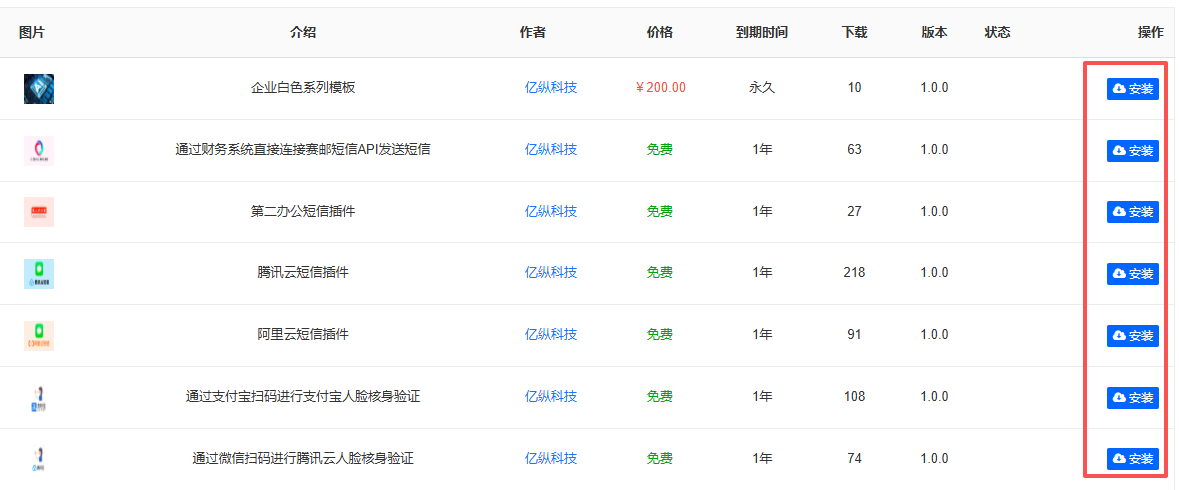Open thumbnail image of 企业白色系列模板
The image size is (1179, 490).
pos(39,89)
